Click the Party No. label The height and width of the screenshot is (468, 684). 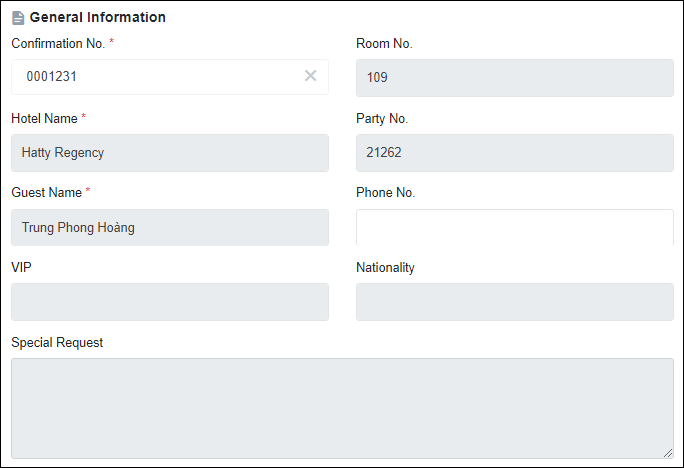pos(382,119)
